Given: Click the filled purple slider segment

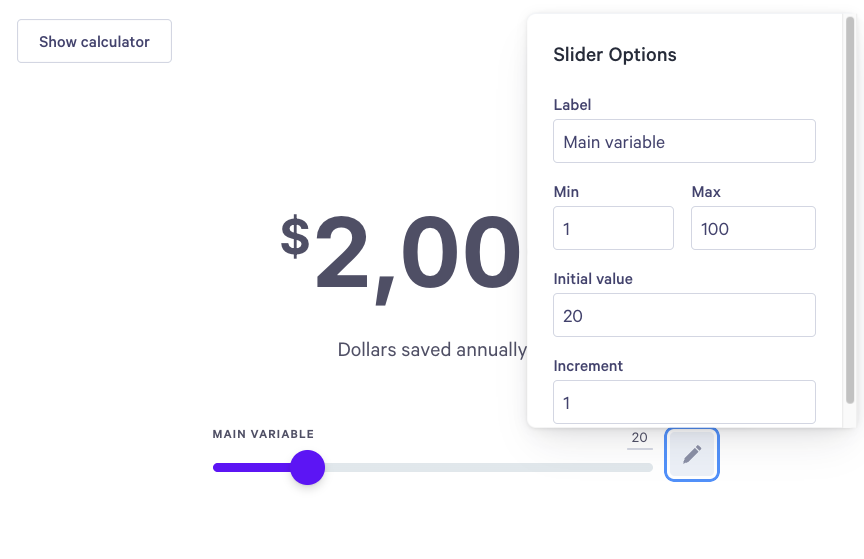Looking at the screenshot, I should tap(252, 467).
